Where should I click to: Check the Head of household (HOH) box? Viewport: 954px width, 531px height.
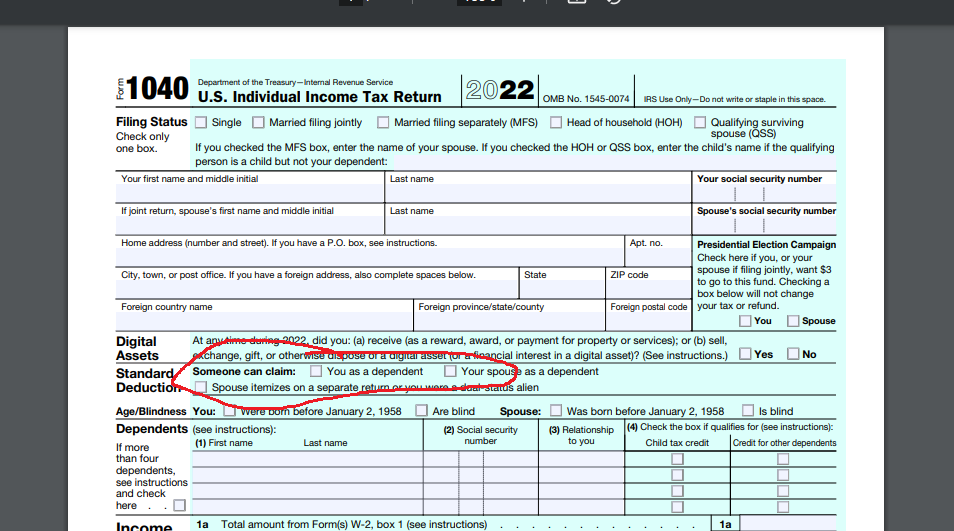(x=555, y=123)
